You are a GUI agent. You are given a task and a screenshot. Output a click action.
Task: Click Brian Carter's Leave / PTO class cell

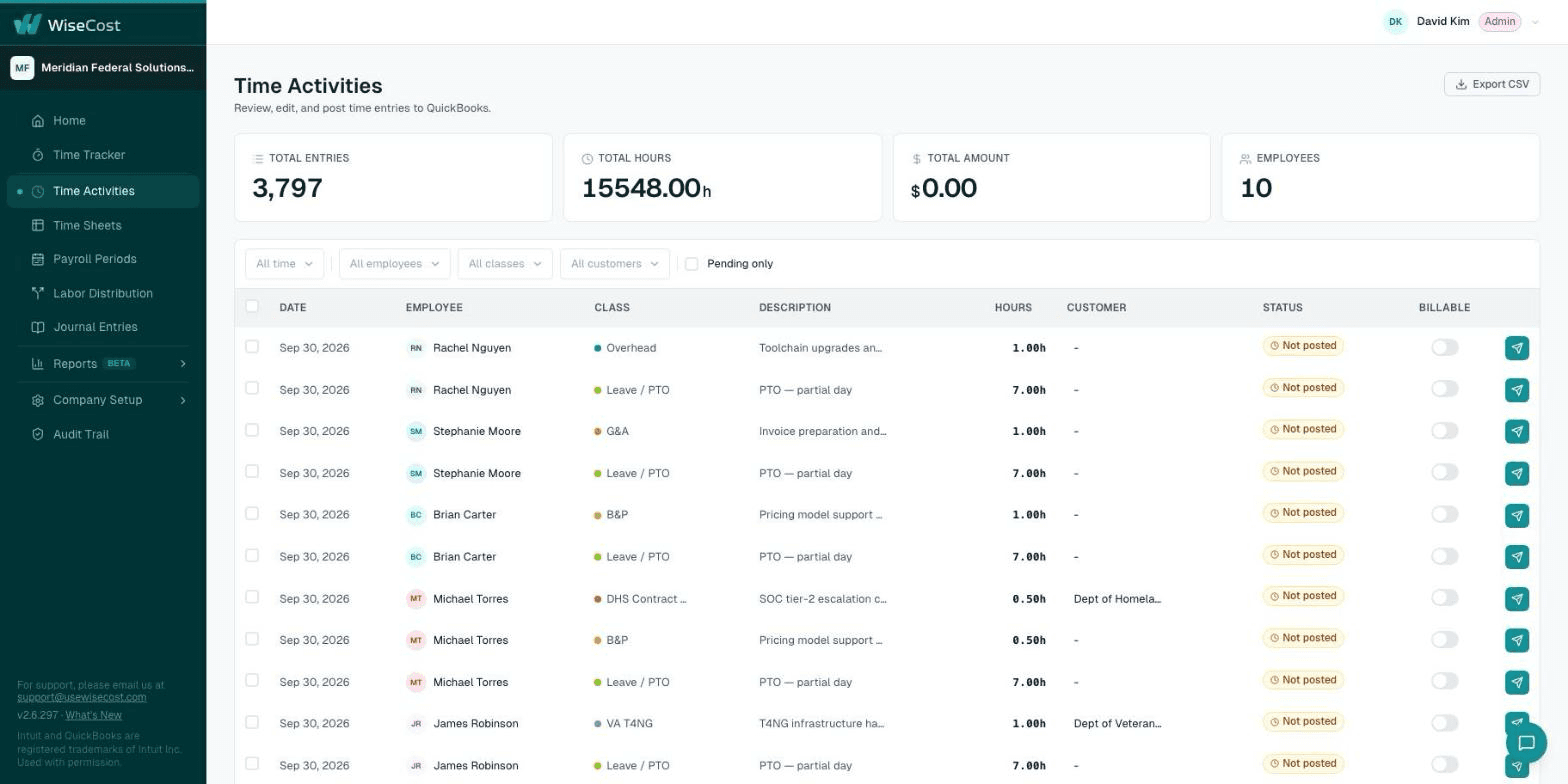click(632, 557)
